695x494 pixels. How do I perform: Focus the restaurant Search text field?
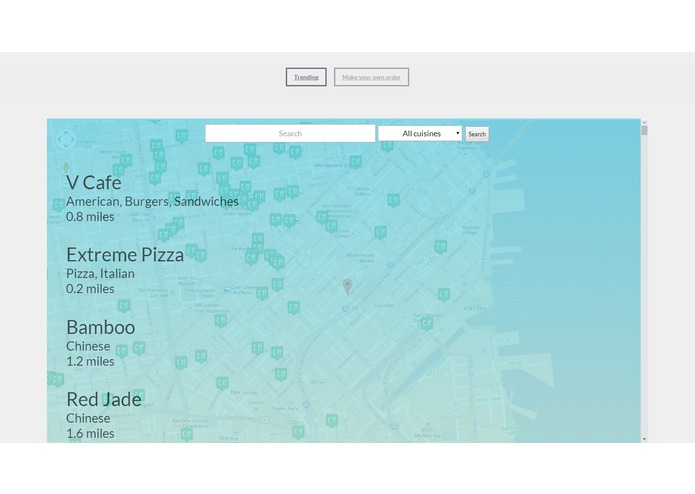[290, 133]
